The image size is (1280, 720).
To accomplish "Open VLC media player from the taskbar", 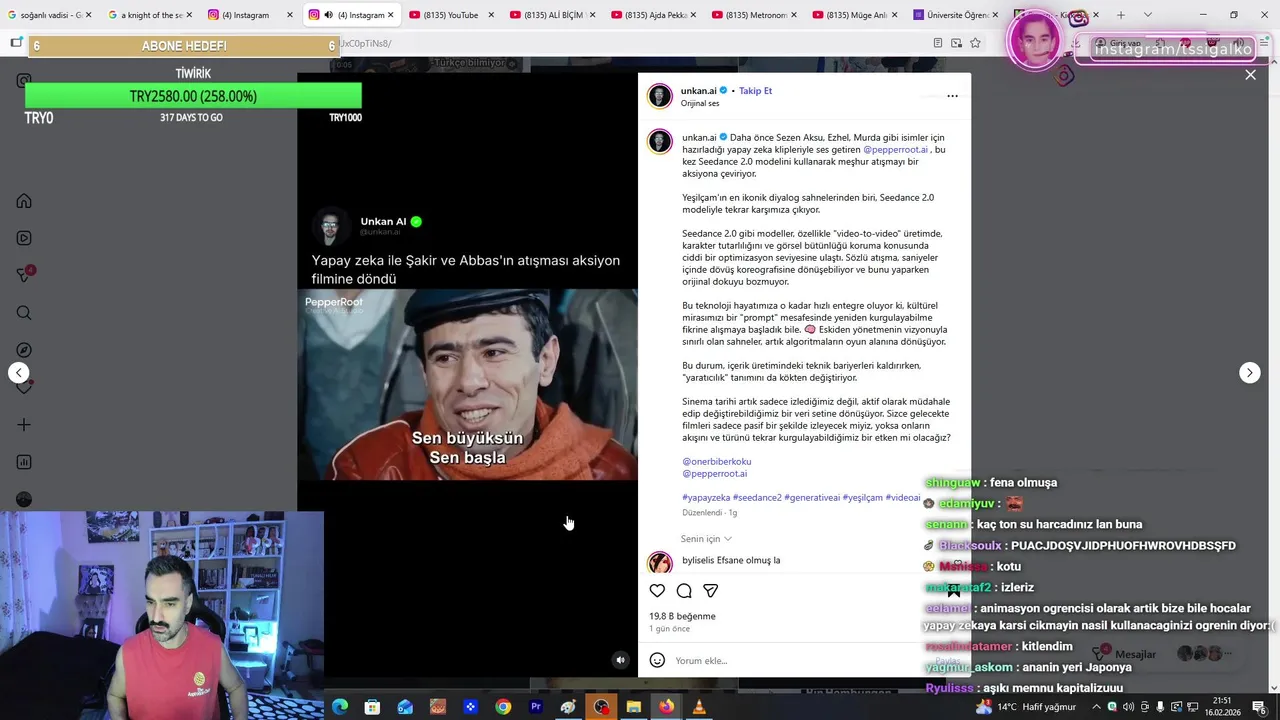I will coord(699,707).
